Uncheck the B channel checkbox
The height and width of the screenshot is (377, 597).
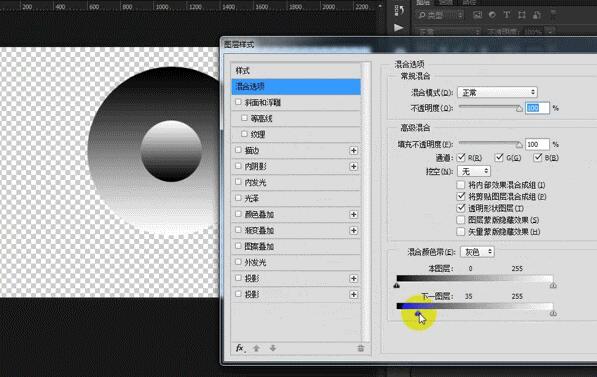538,157
